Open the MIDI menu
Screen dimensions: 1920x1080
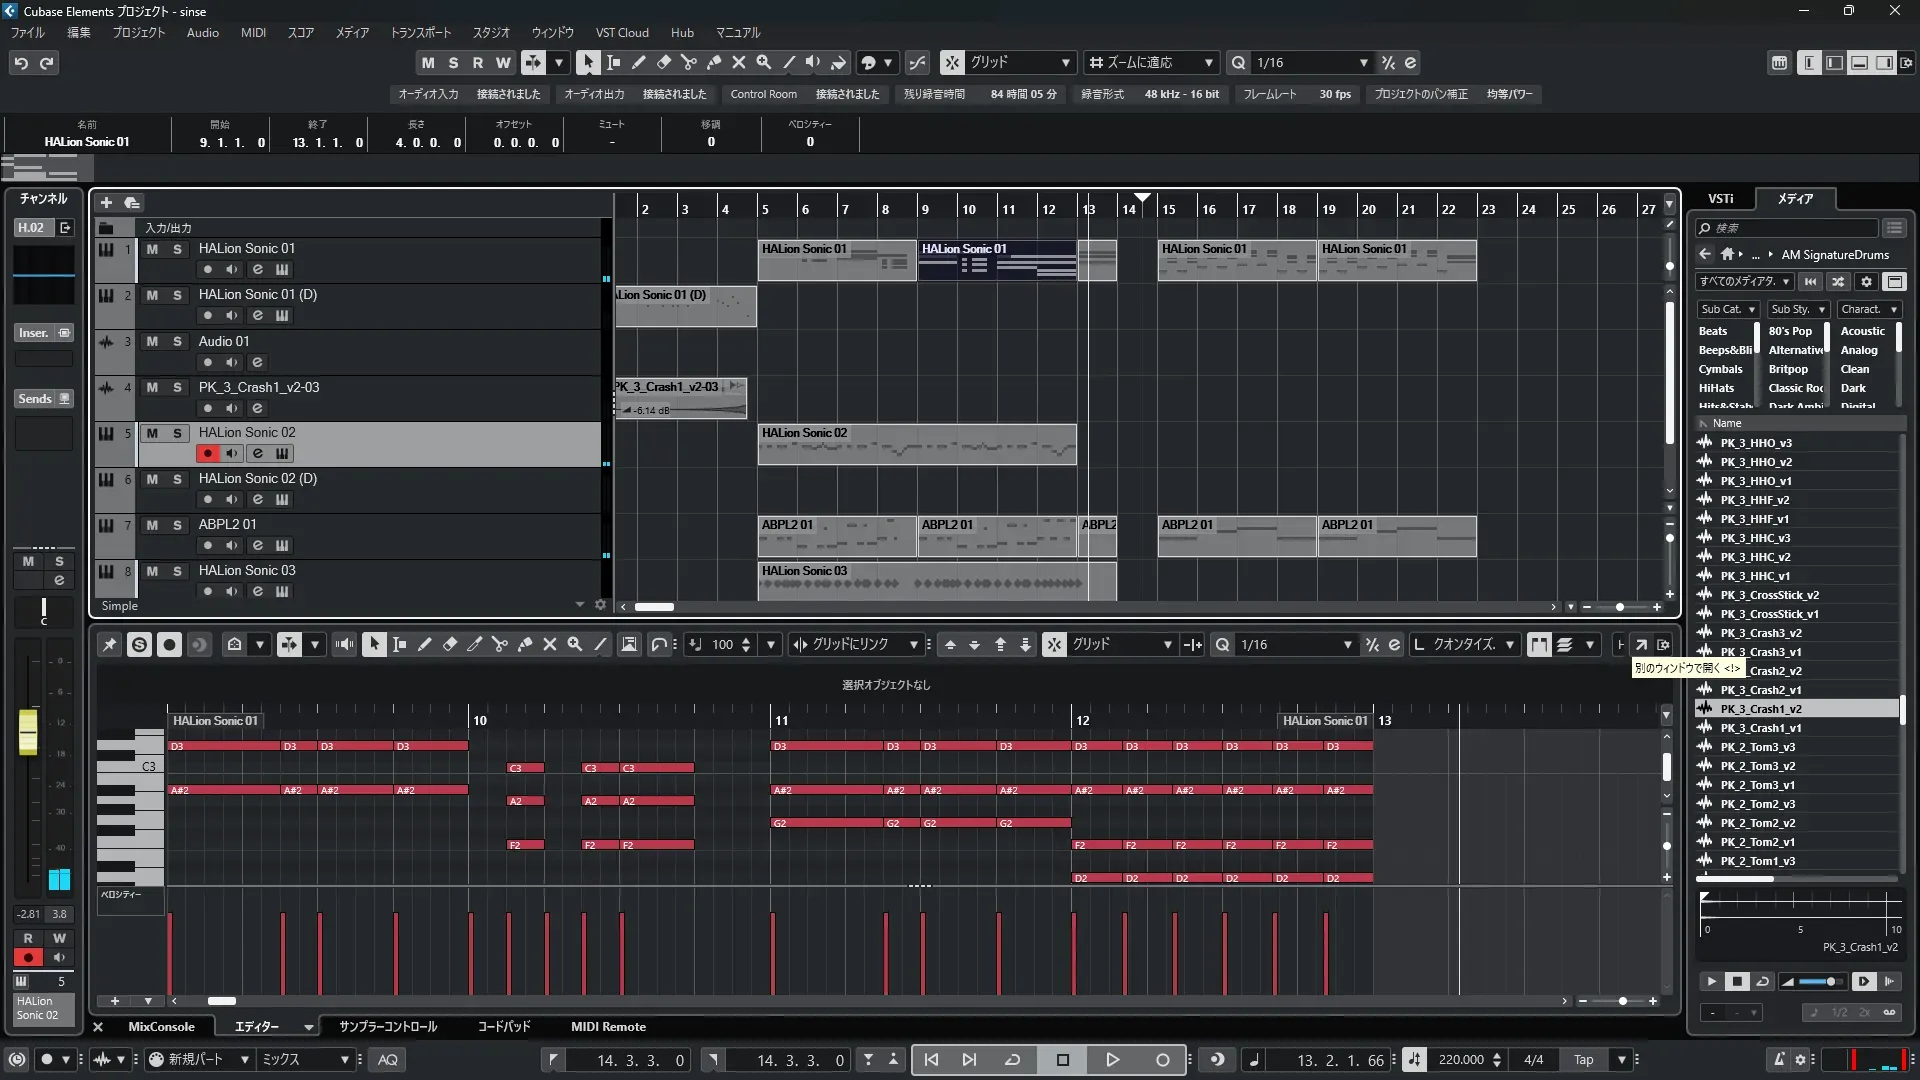pos(253,33)
